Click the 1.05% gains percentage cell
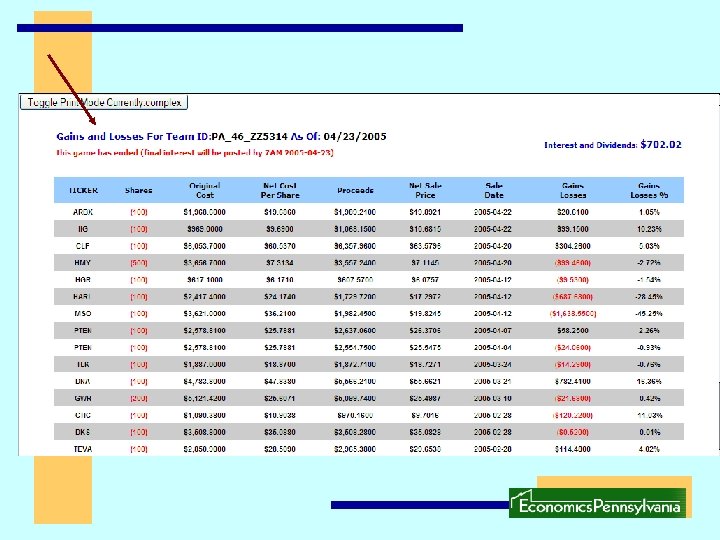Viewport: 720px width, 540px height. point(649,212)
